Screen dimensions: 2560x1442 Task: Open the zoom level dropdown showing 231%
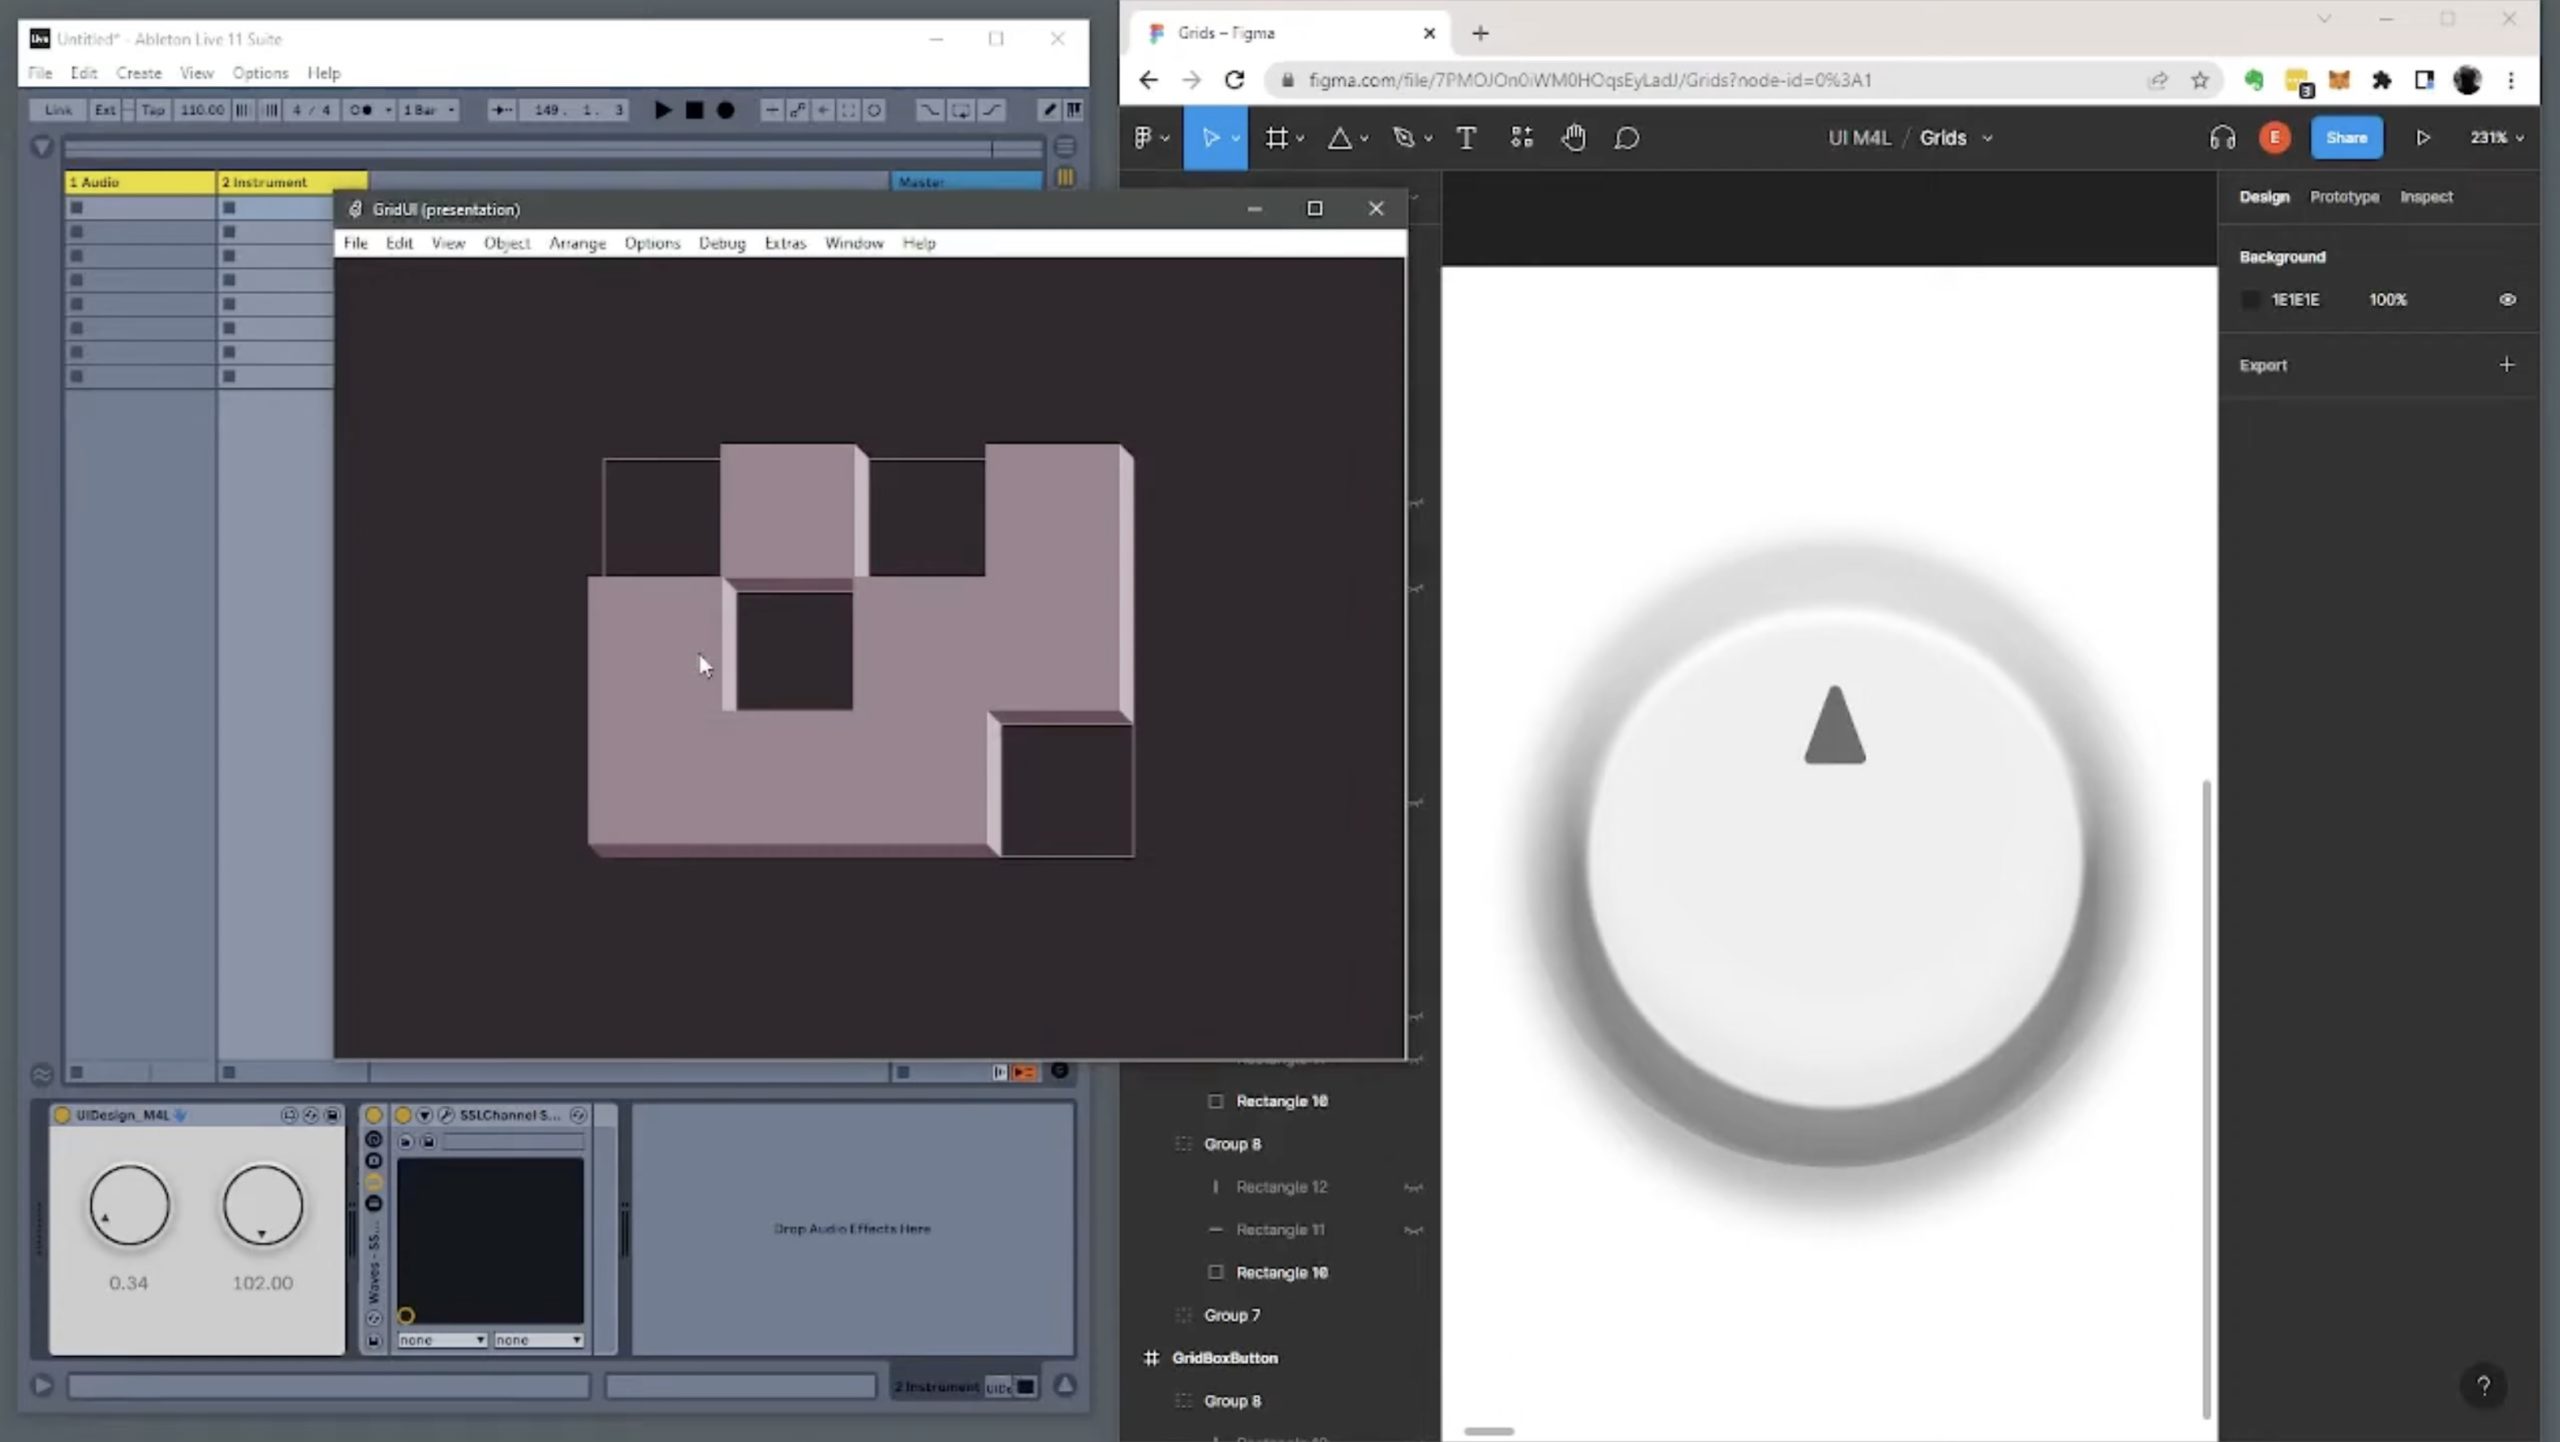[2496, 138]
